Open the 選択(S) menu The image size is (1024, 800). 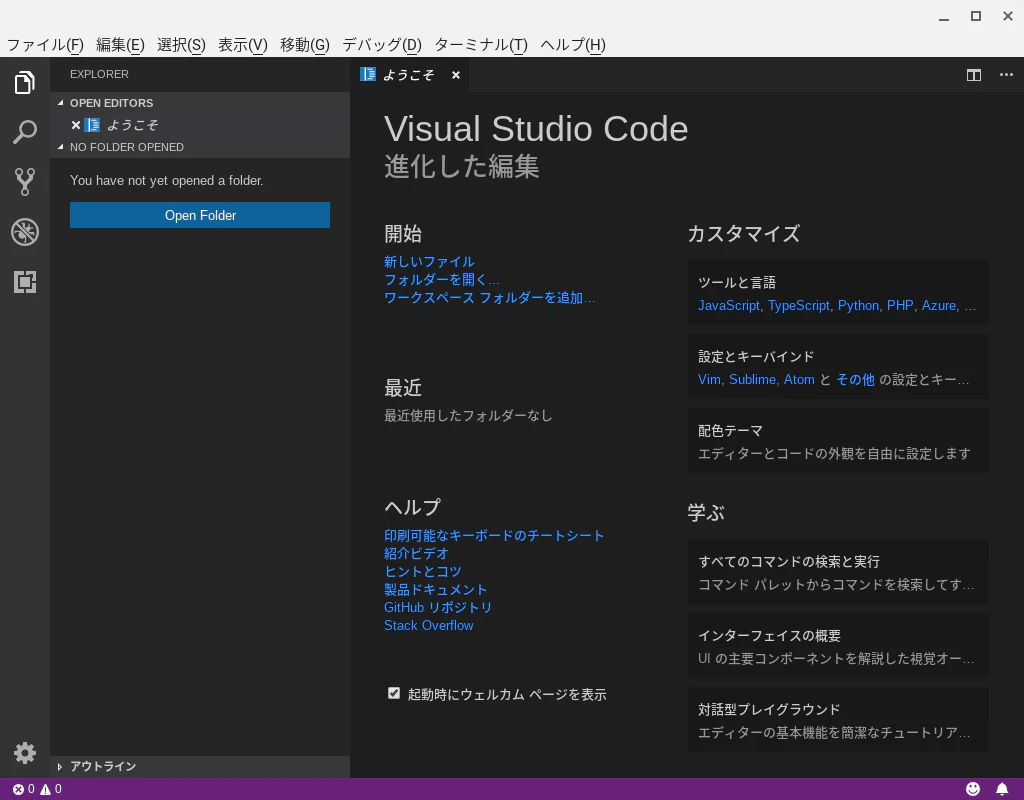pos(181,44)
